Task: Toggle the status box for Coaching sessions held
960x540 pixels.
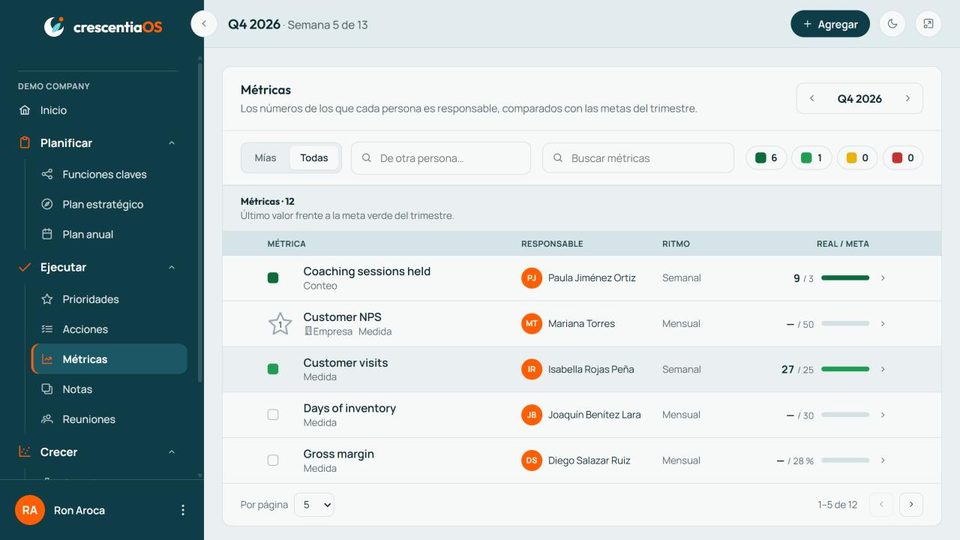Action: [x=273, y=278]
